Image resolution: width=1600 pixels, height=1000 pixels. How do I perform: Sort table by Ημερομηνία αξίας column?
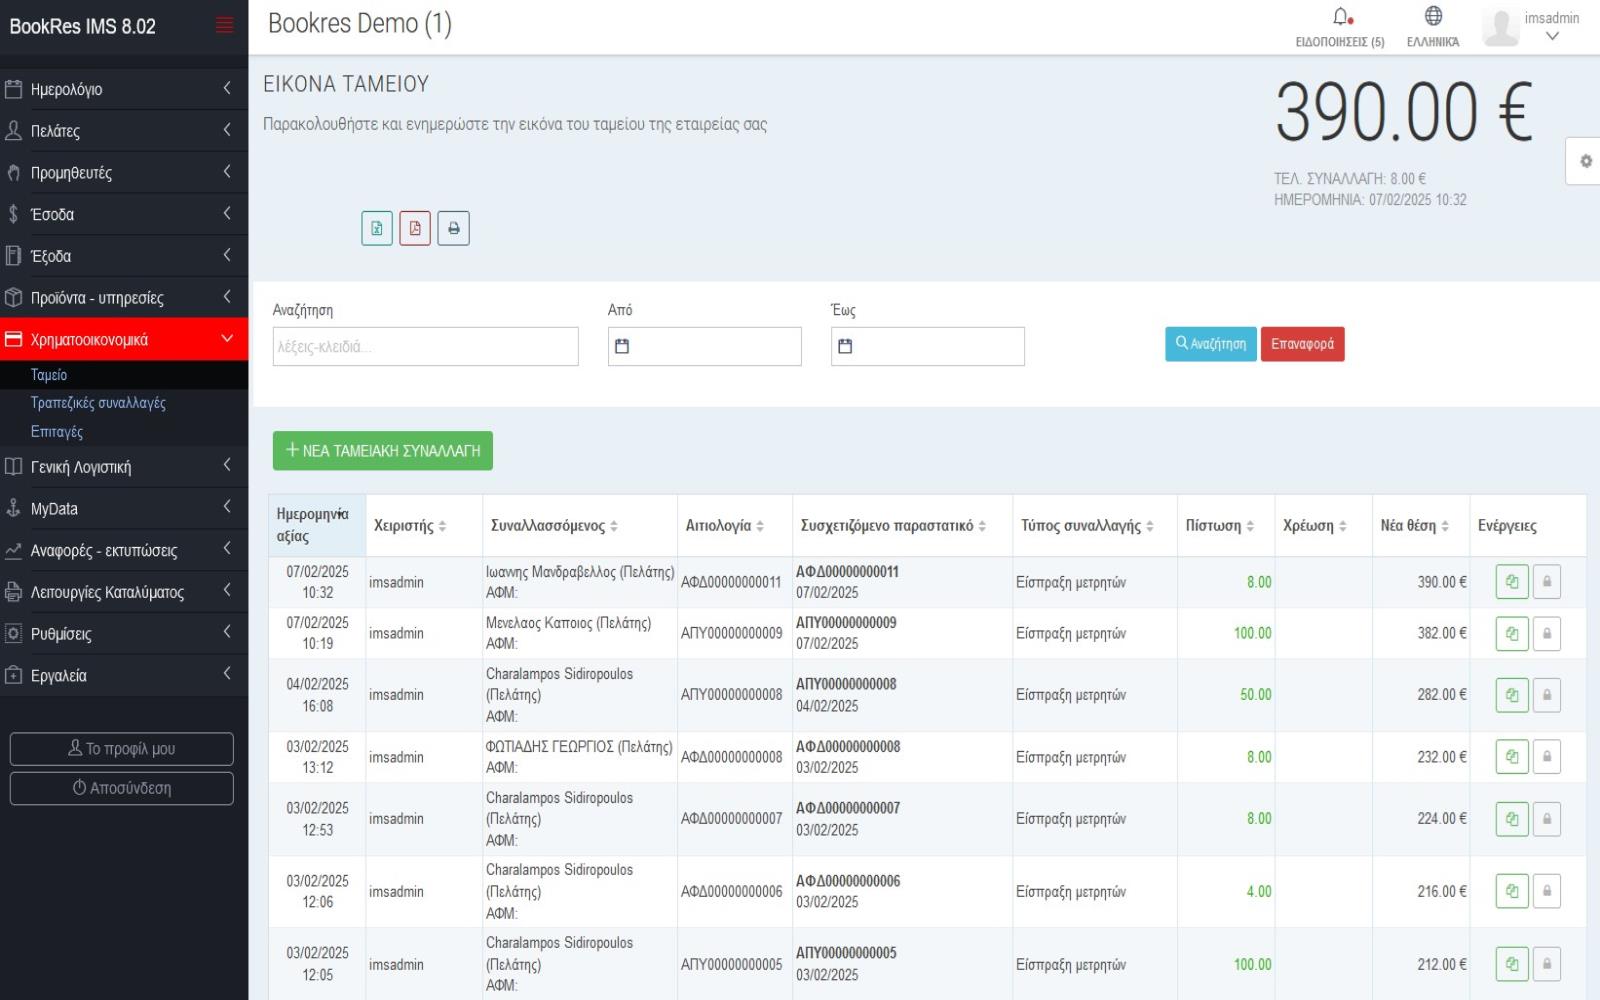(x=317, y=526)
